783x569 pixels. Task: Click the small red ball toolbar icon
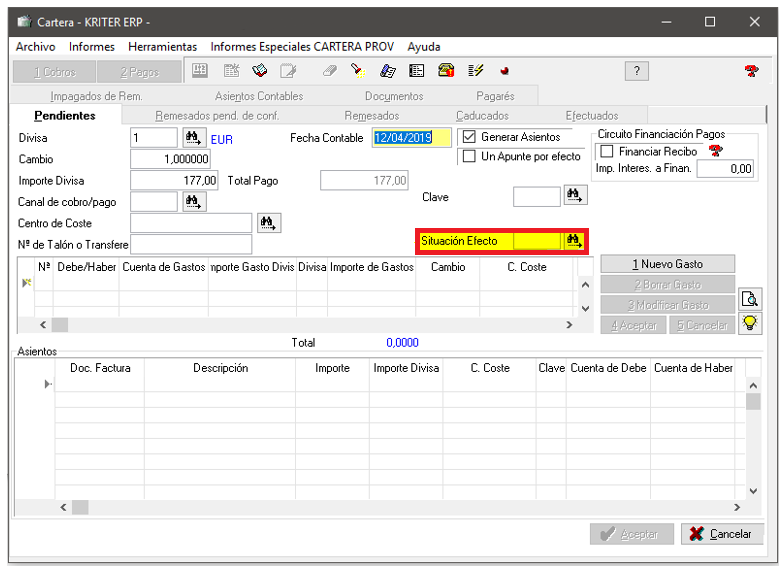pyautogui.click(x=504, y=71)
